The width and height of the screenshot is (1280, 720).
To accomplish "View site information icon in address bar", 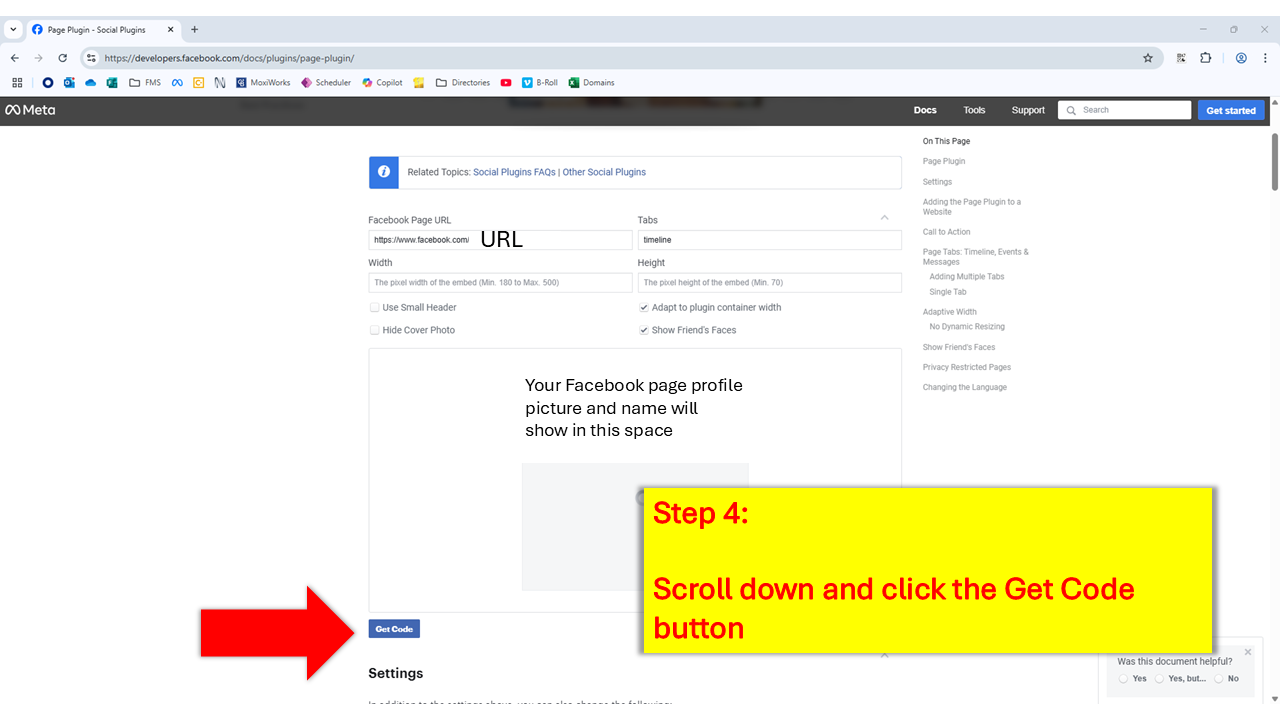I will [91, 58].
